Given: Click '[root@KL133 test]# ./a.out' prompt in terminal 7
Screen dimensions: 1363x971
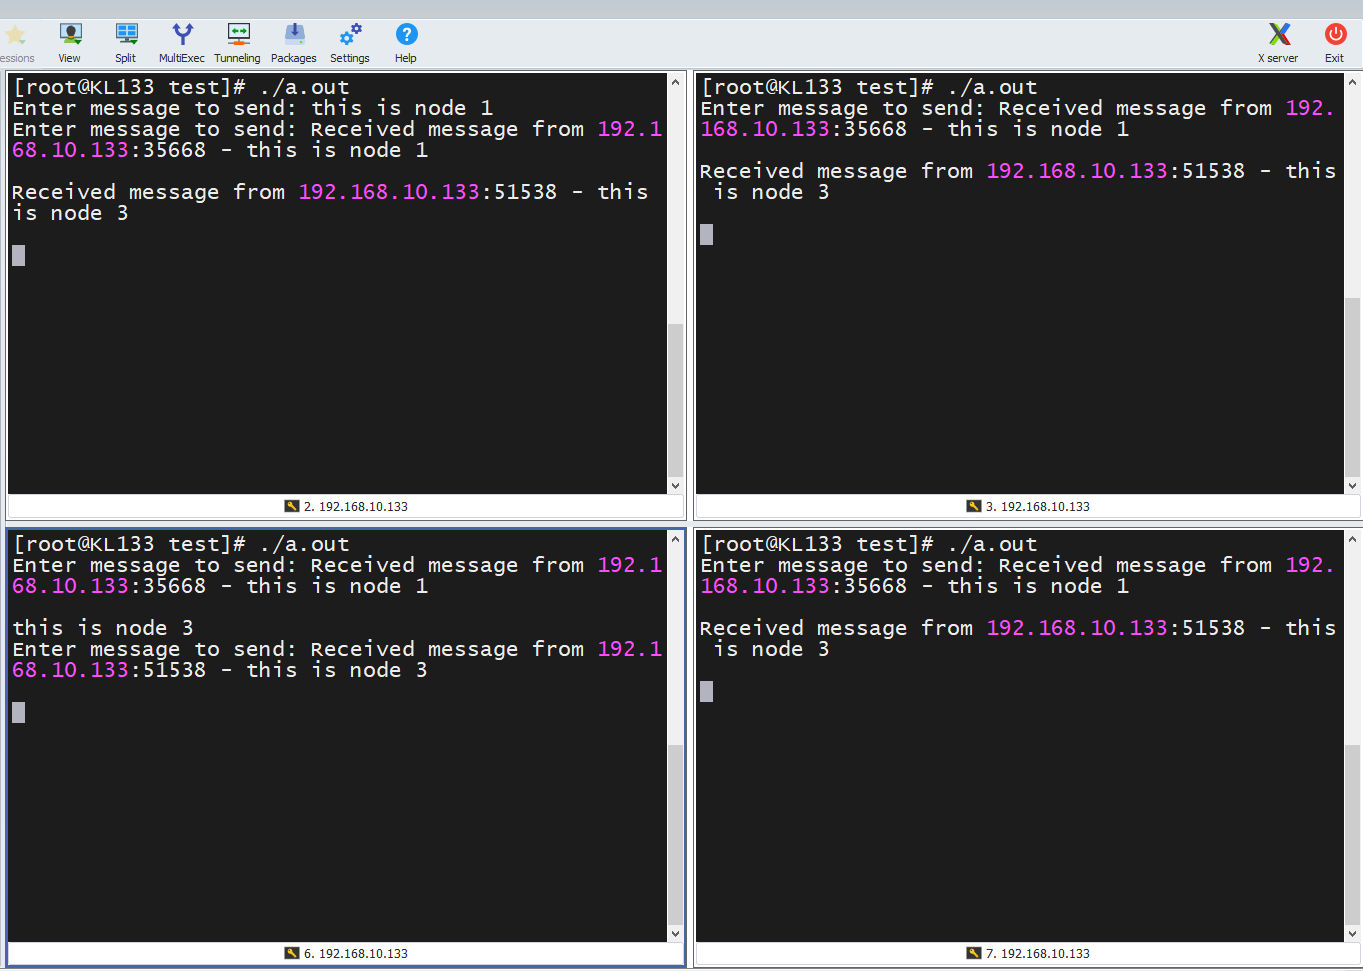Looking at the screenshot, I should tap(869, 544).
